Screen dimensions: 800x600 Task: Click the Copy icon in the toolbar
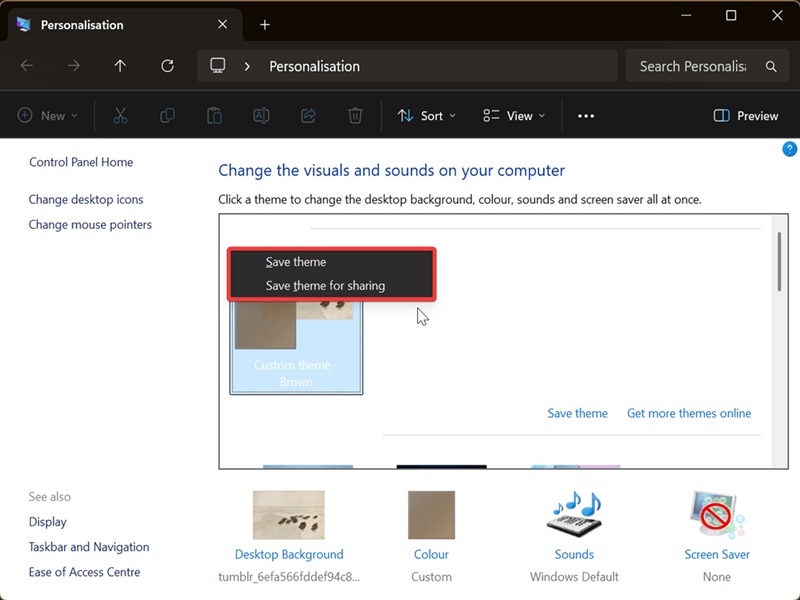point(167,116)
